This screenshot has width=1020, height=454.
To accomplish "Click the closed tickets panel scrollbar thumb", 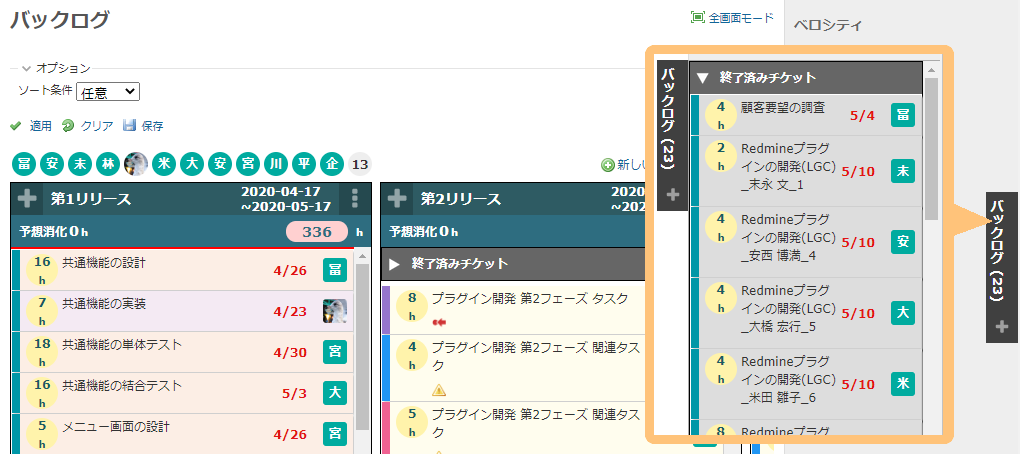I will point(931,148).
